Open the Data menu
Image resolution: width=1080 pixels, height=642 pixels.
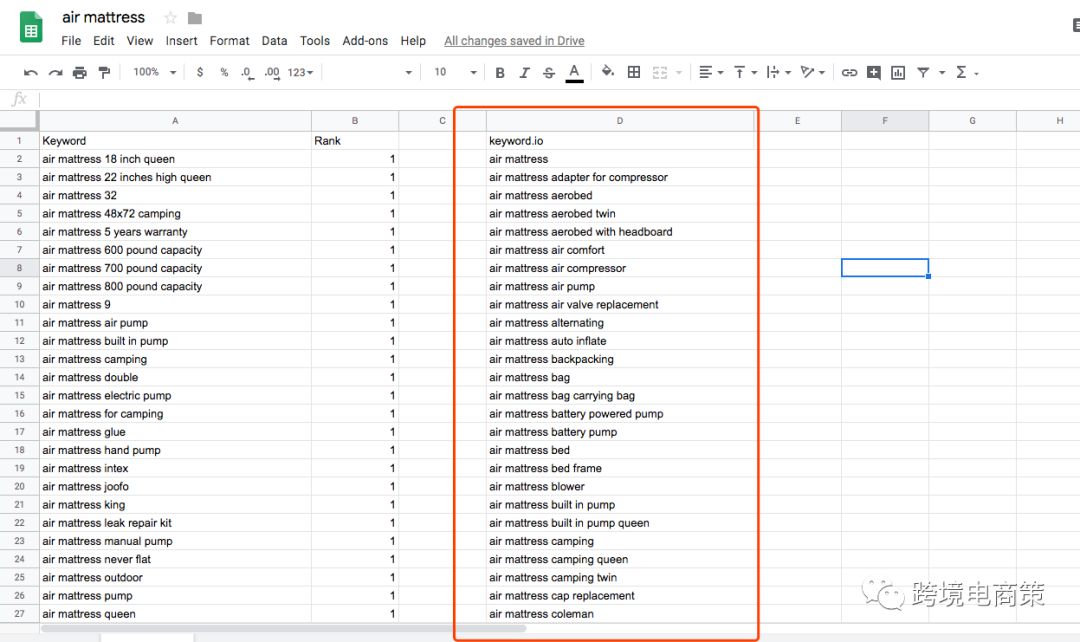click(274, 41)
